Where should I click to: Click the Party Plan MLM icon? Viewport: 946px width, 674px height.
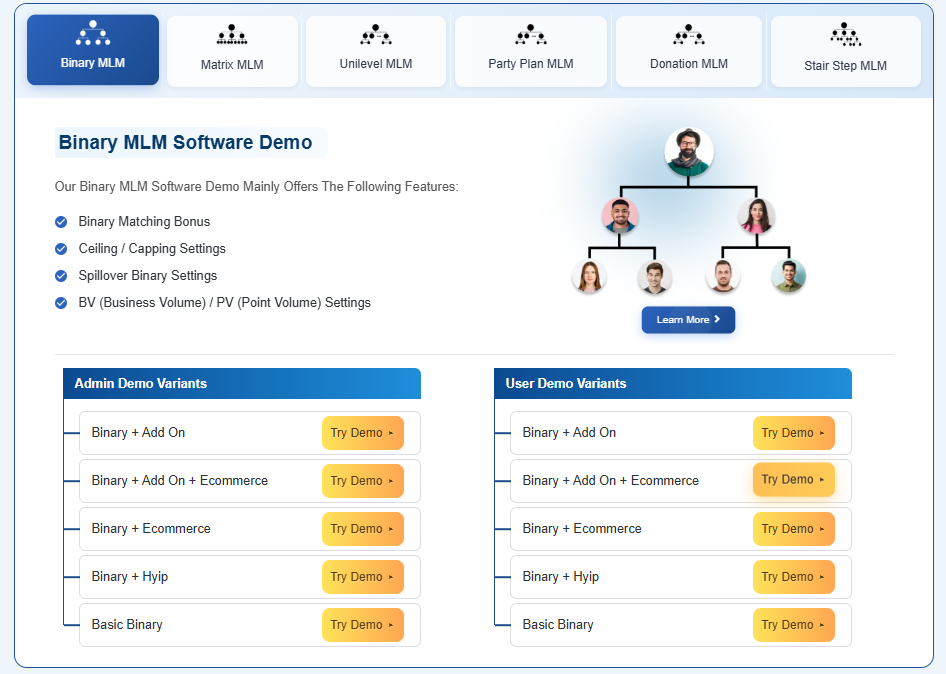530,36
